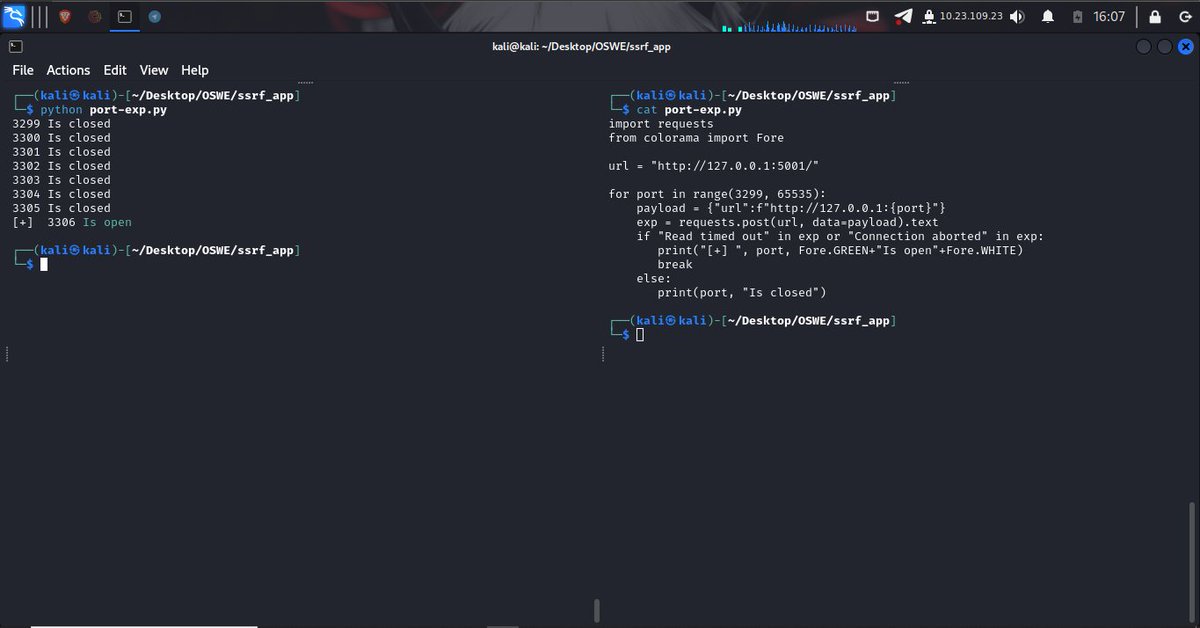
Task: Open the volume speaker control
Action: coord(1018,17)
